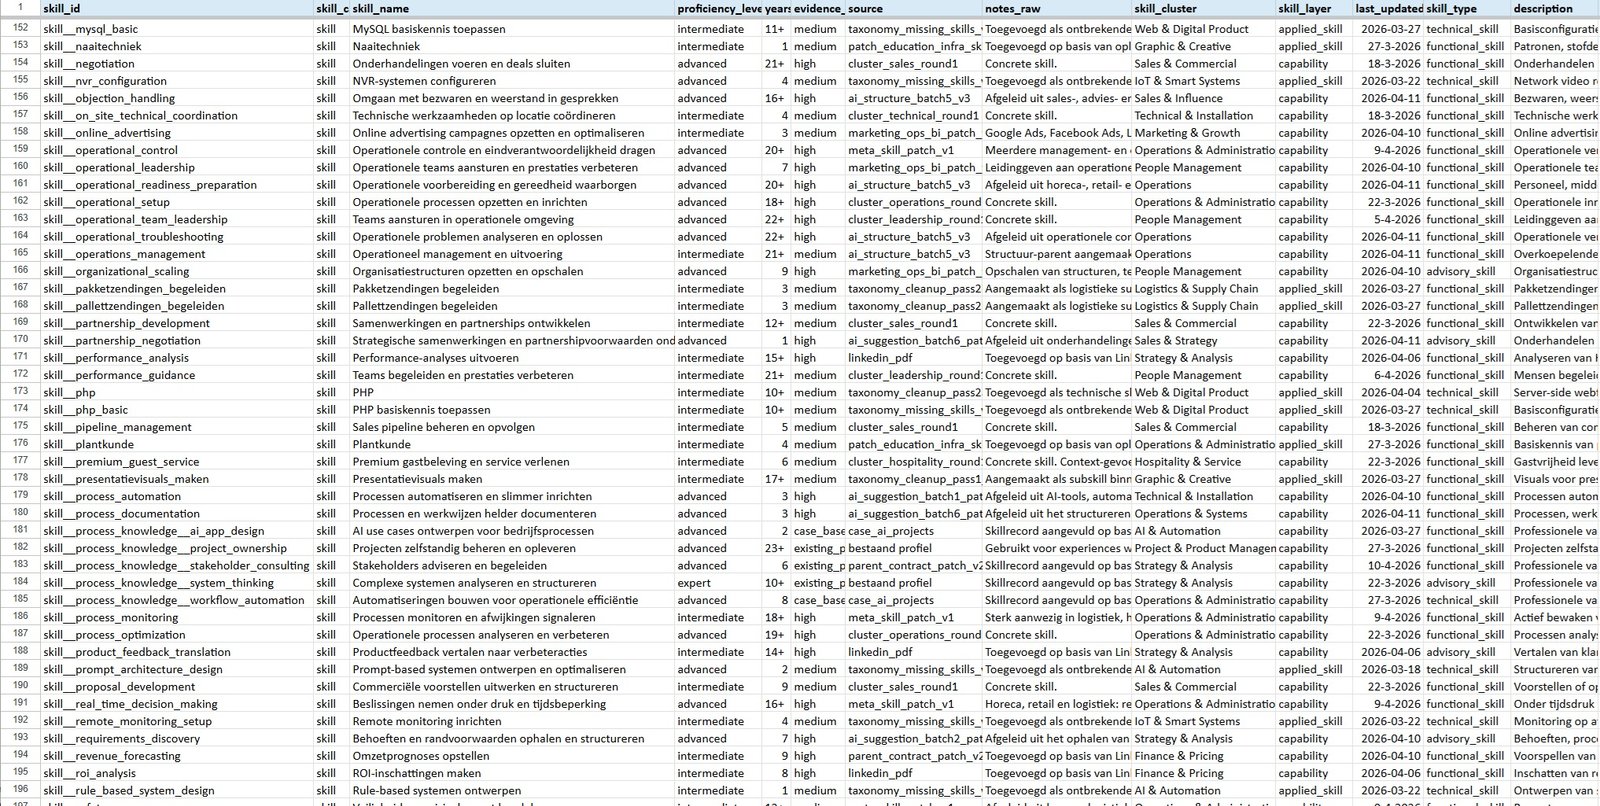Click row number 175
The width and height of the screenshot is (1600, 806).
click(20, 427)
